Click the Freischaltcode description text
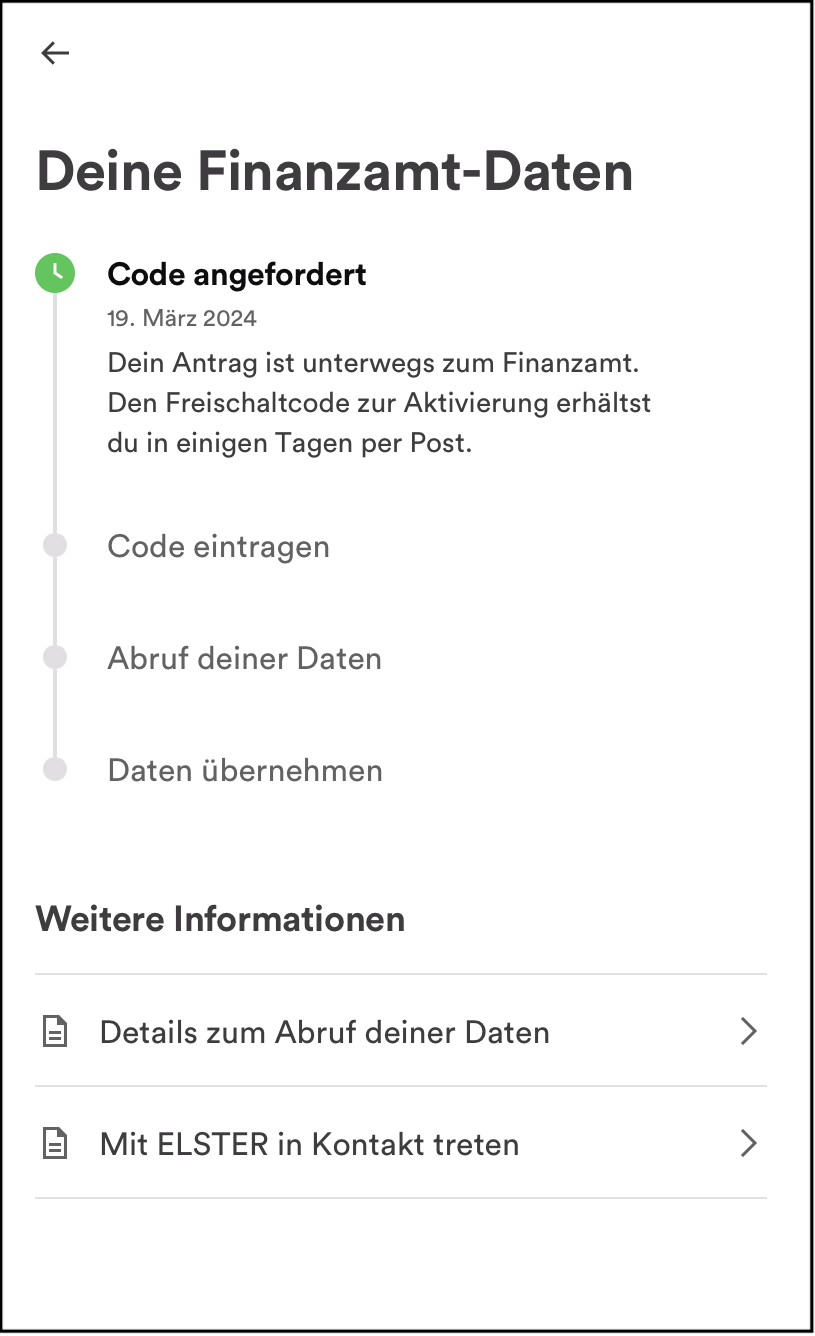The image size is (815, 1336). pyautogui.click(x=380, y=402)
